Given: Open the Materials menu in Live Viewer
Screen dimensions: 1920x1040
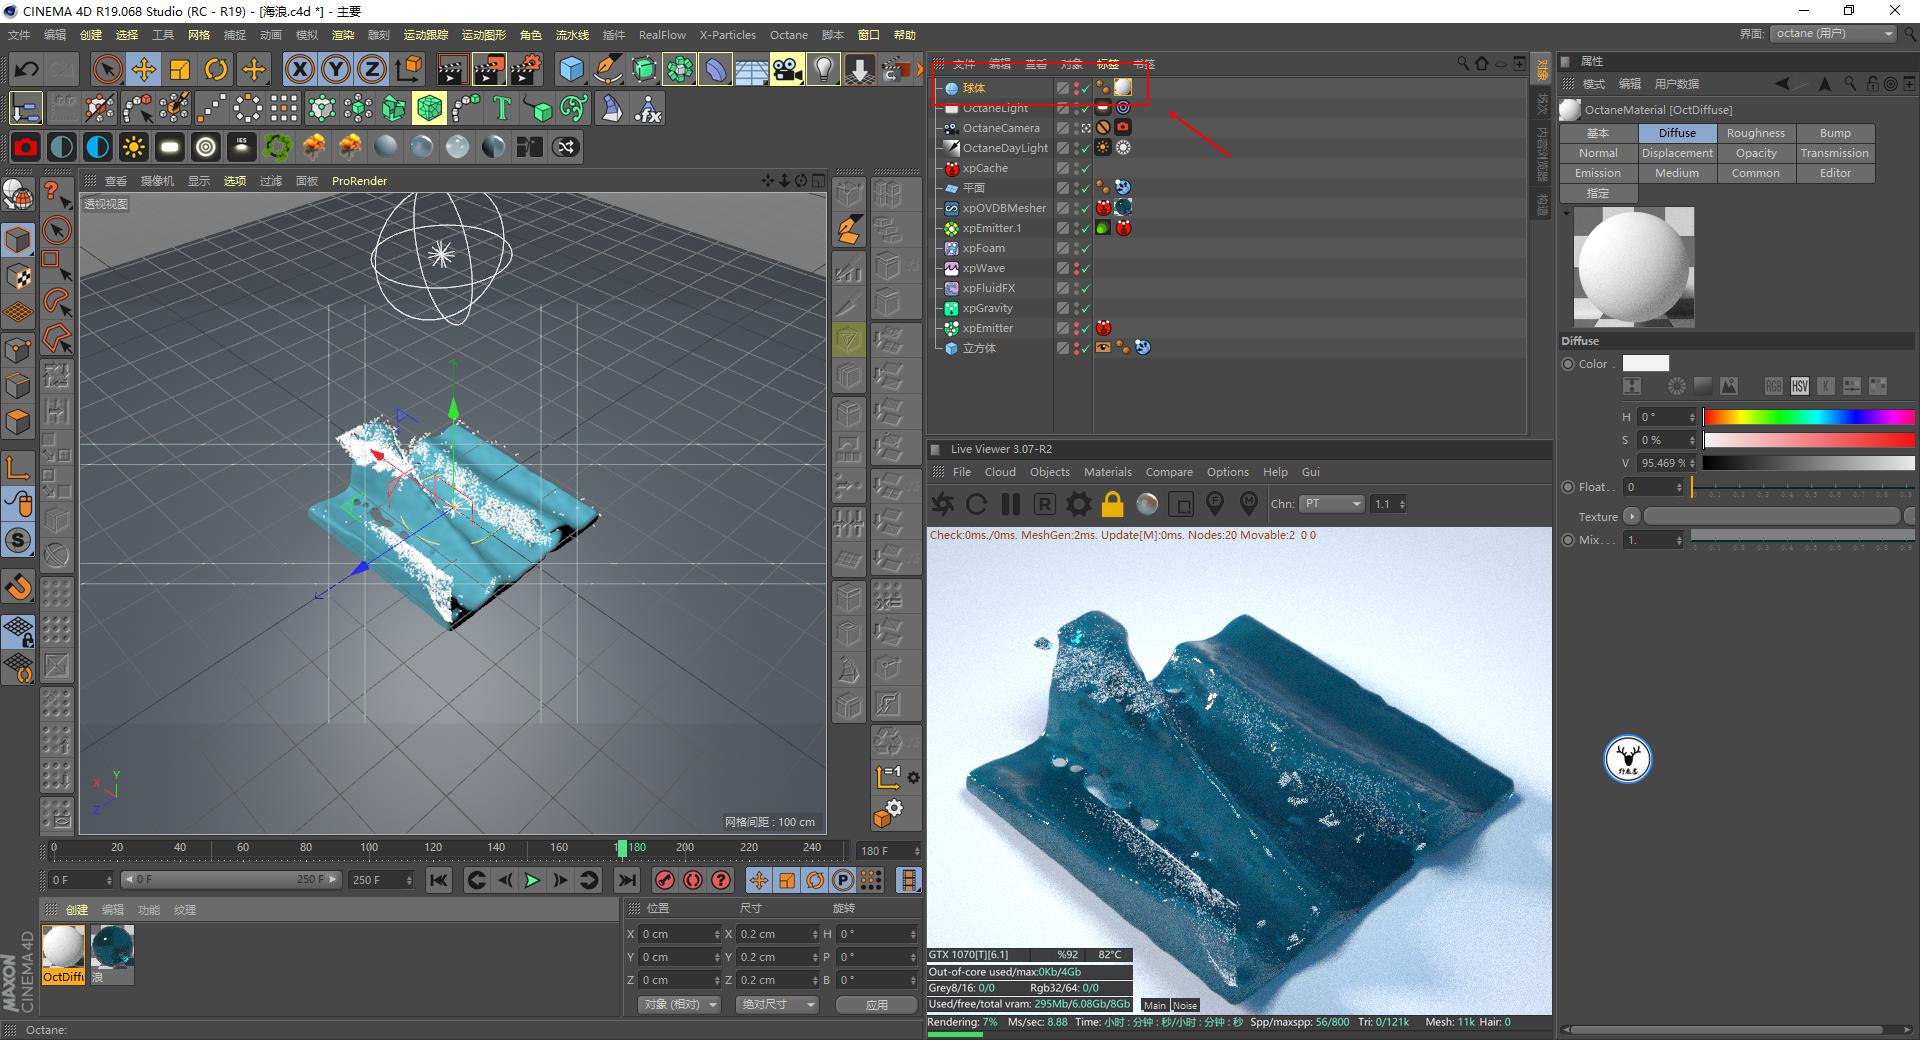Looking at the screenshot, I should pyautogui.click(x=1107, y=471).
